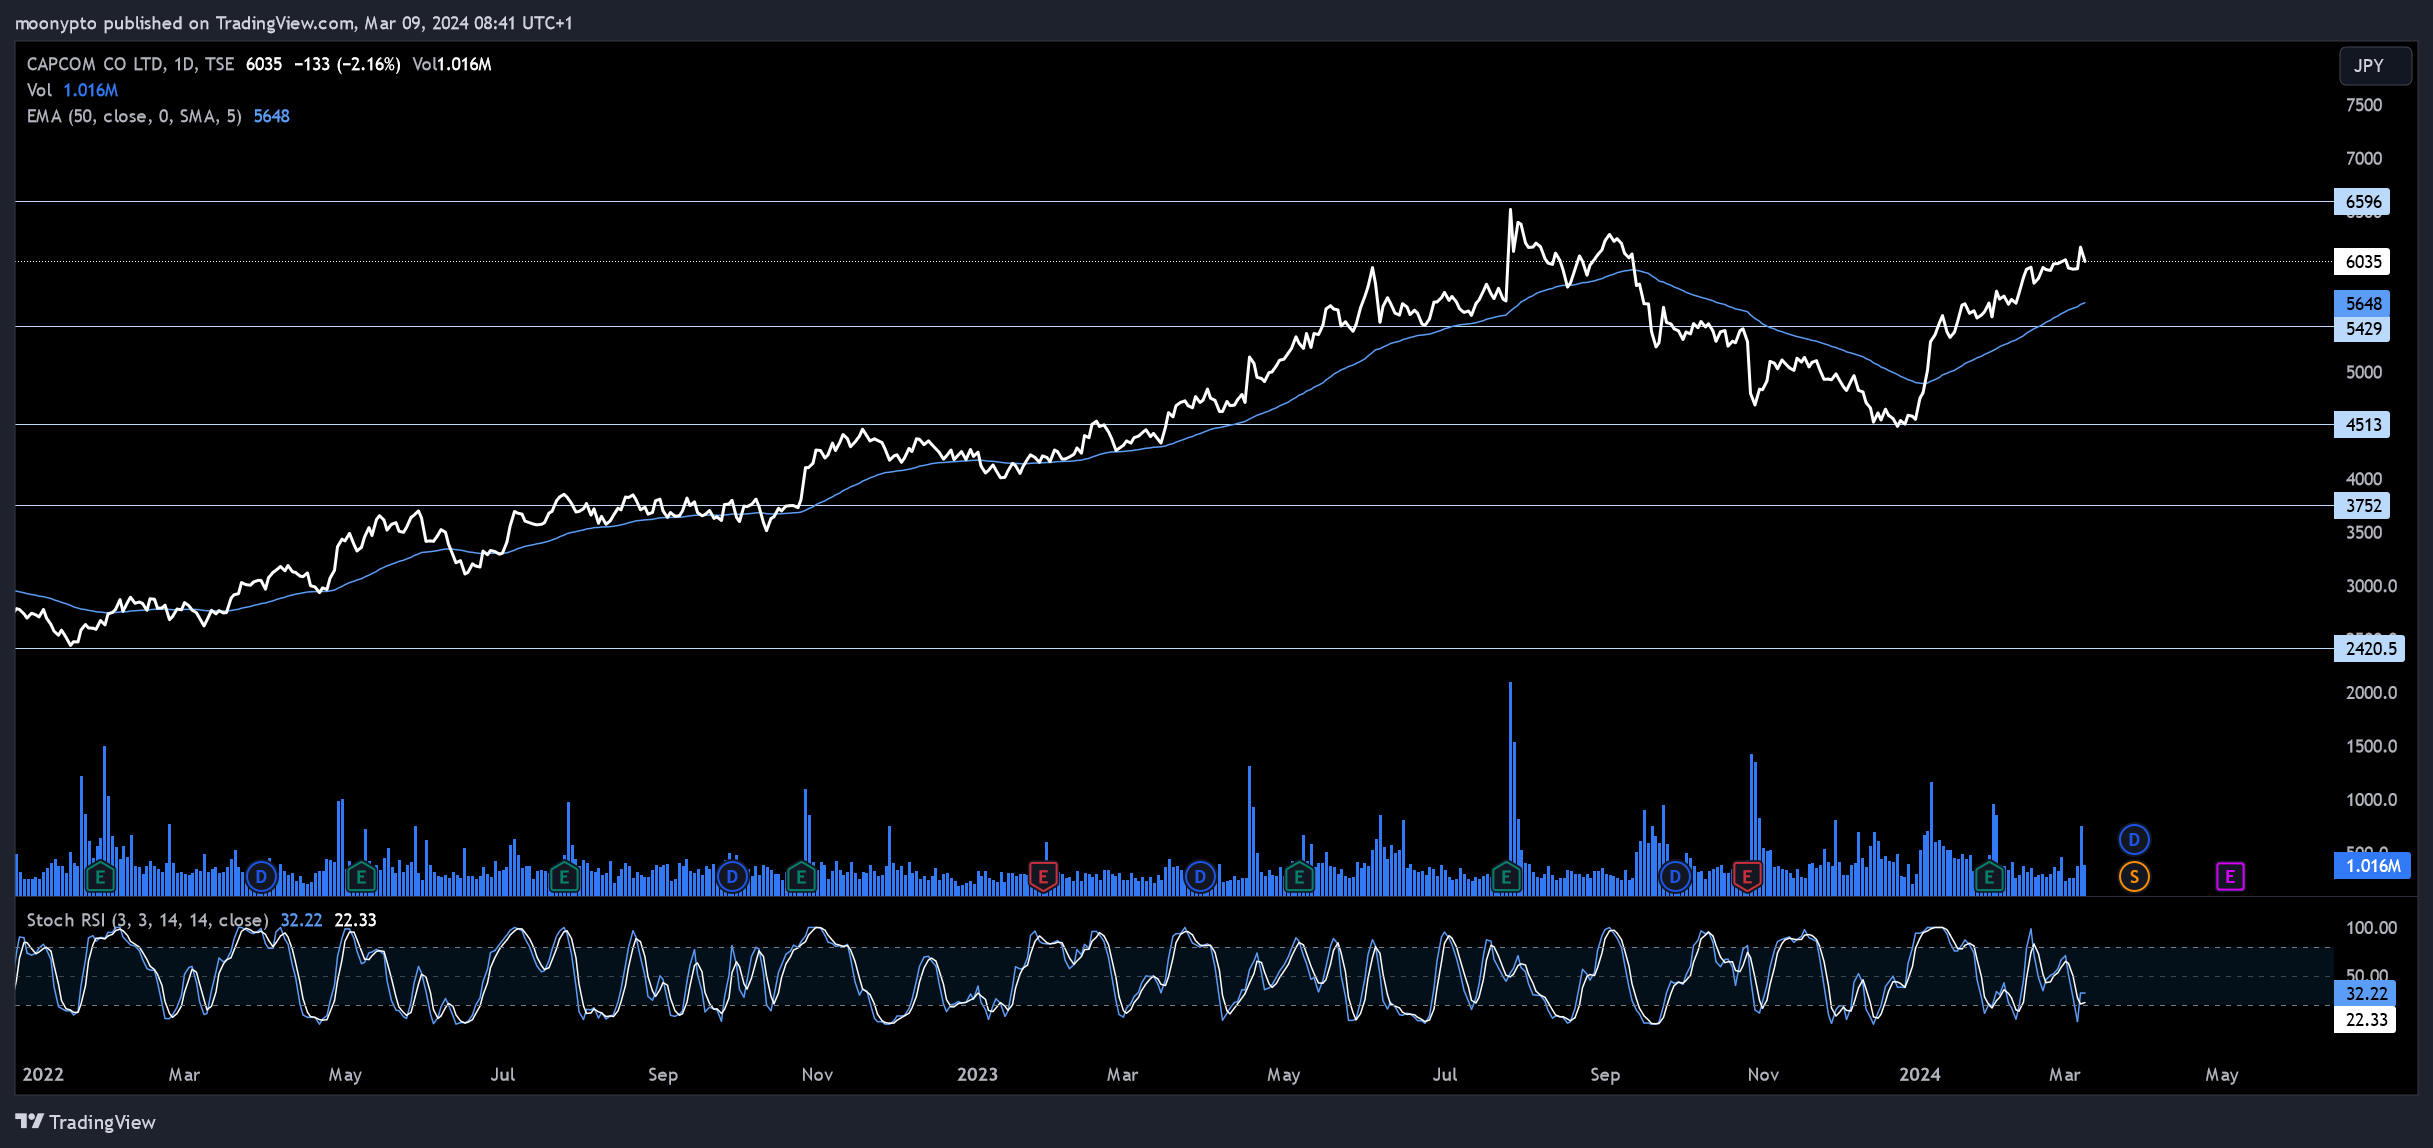Click the 6035 current price label
This screenshot has width=2433, height=1148.
tap(2362, 262)
